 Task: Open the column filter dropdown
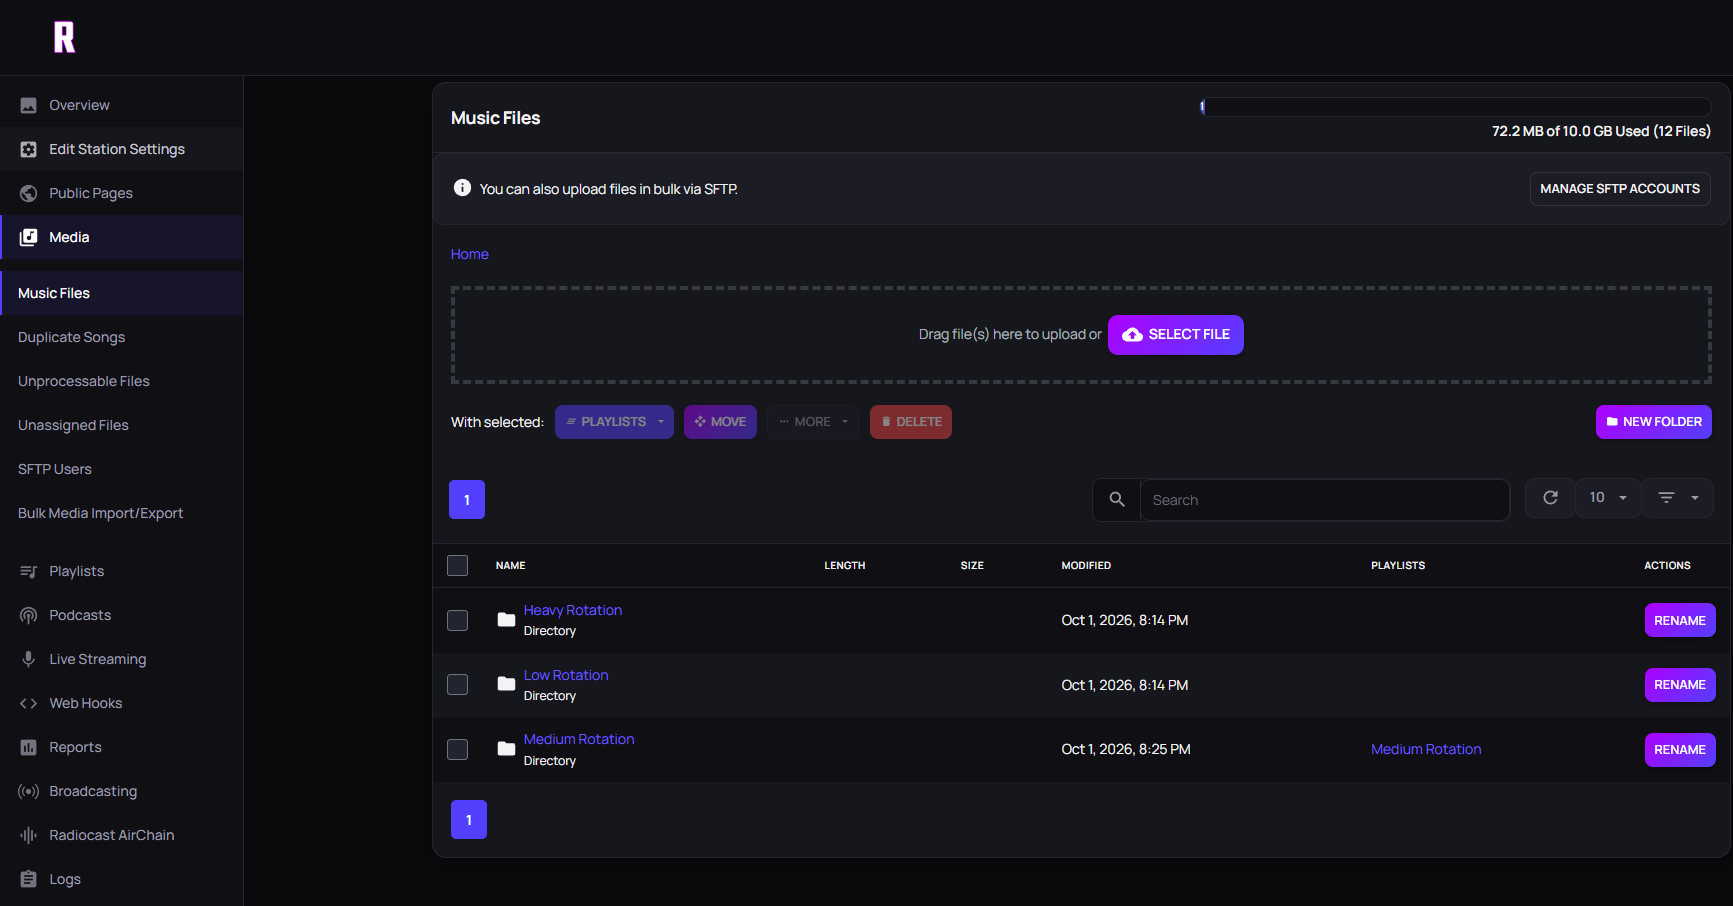pos(1679,498)
